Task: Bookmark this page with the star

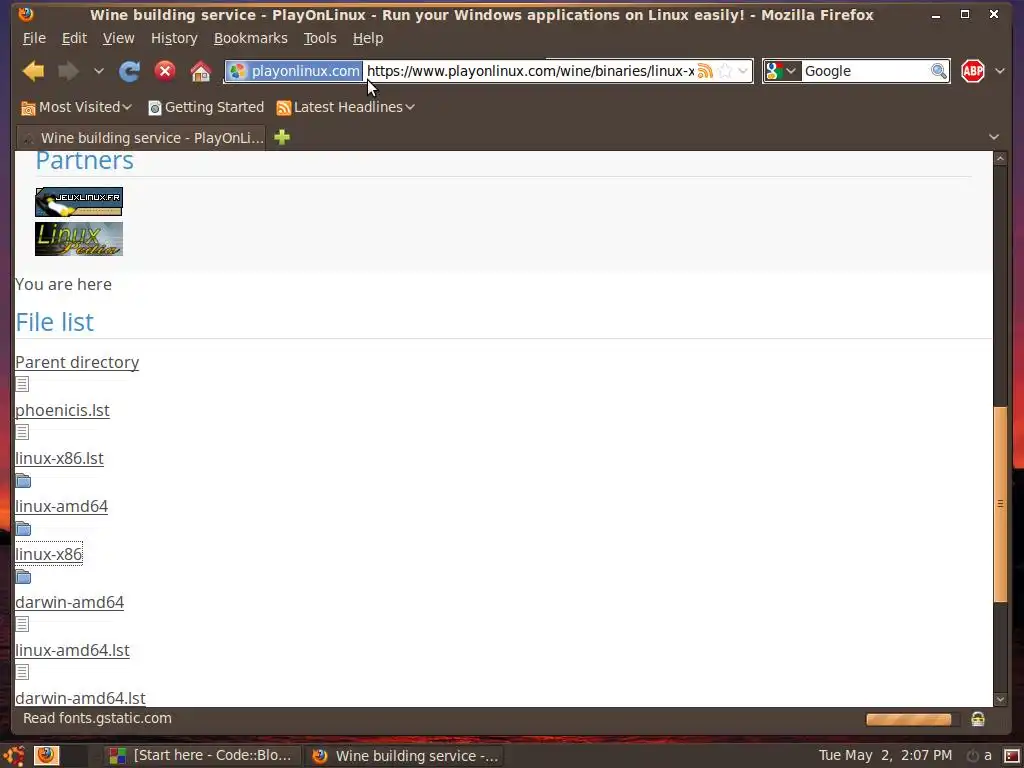Action: (x=725, y=71)
